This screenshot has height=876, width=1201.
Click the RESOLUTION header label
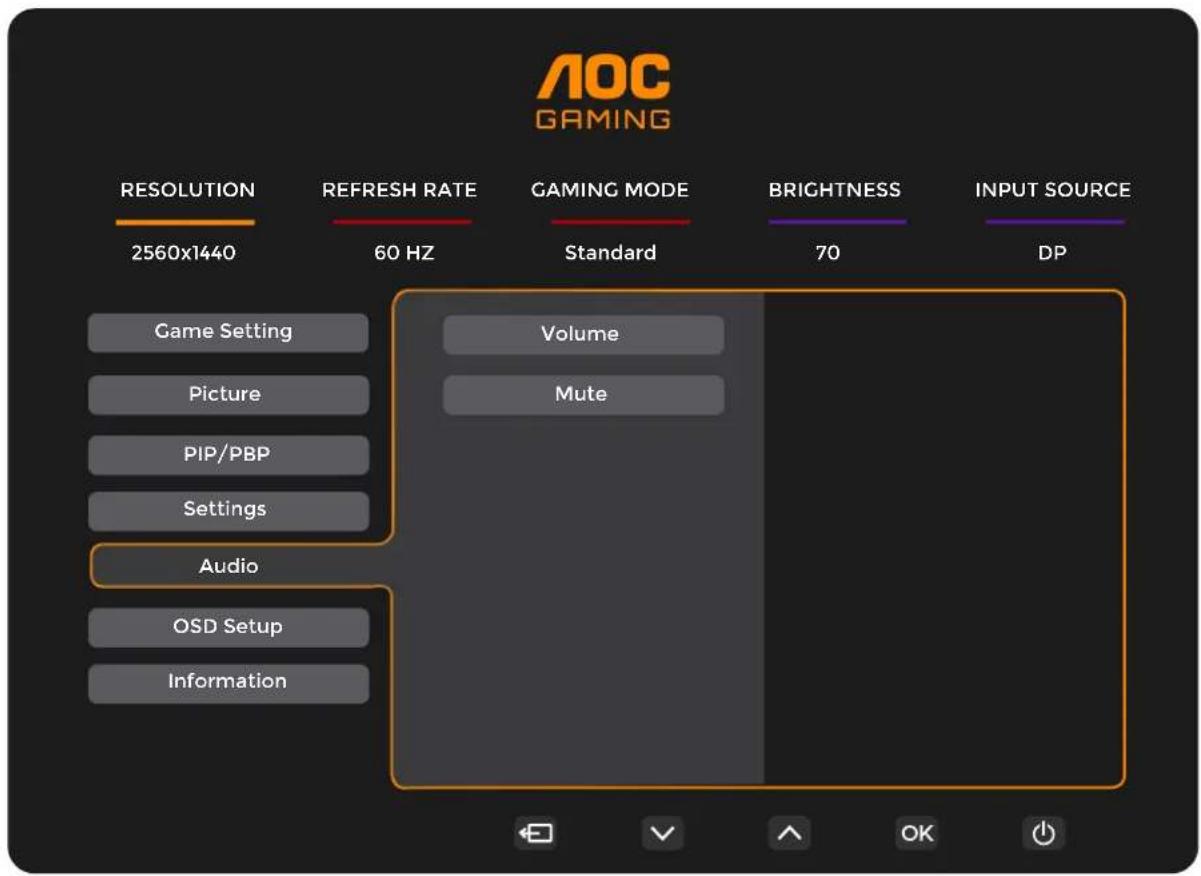187,190
